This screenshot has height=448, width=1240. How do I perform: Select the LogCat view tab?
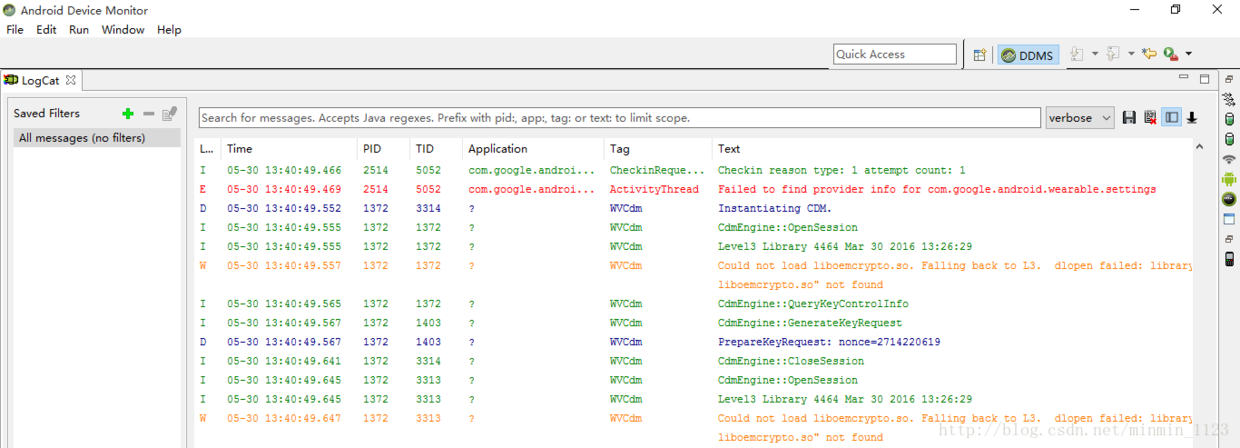40,80
